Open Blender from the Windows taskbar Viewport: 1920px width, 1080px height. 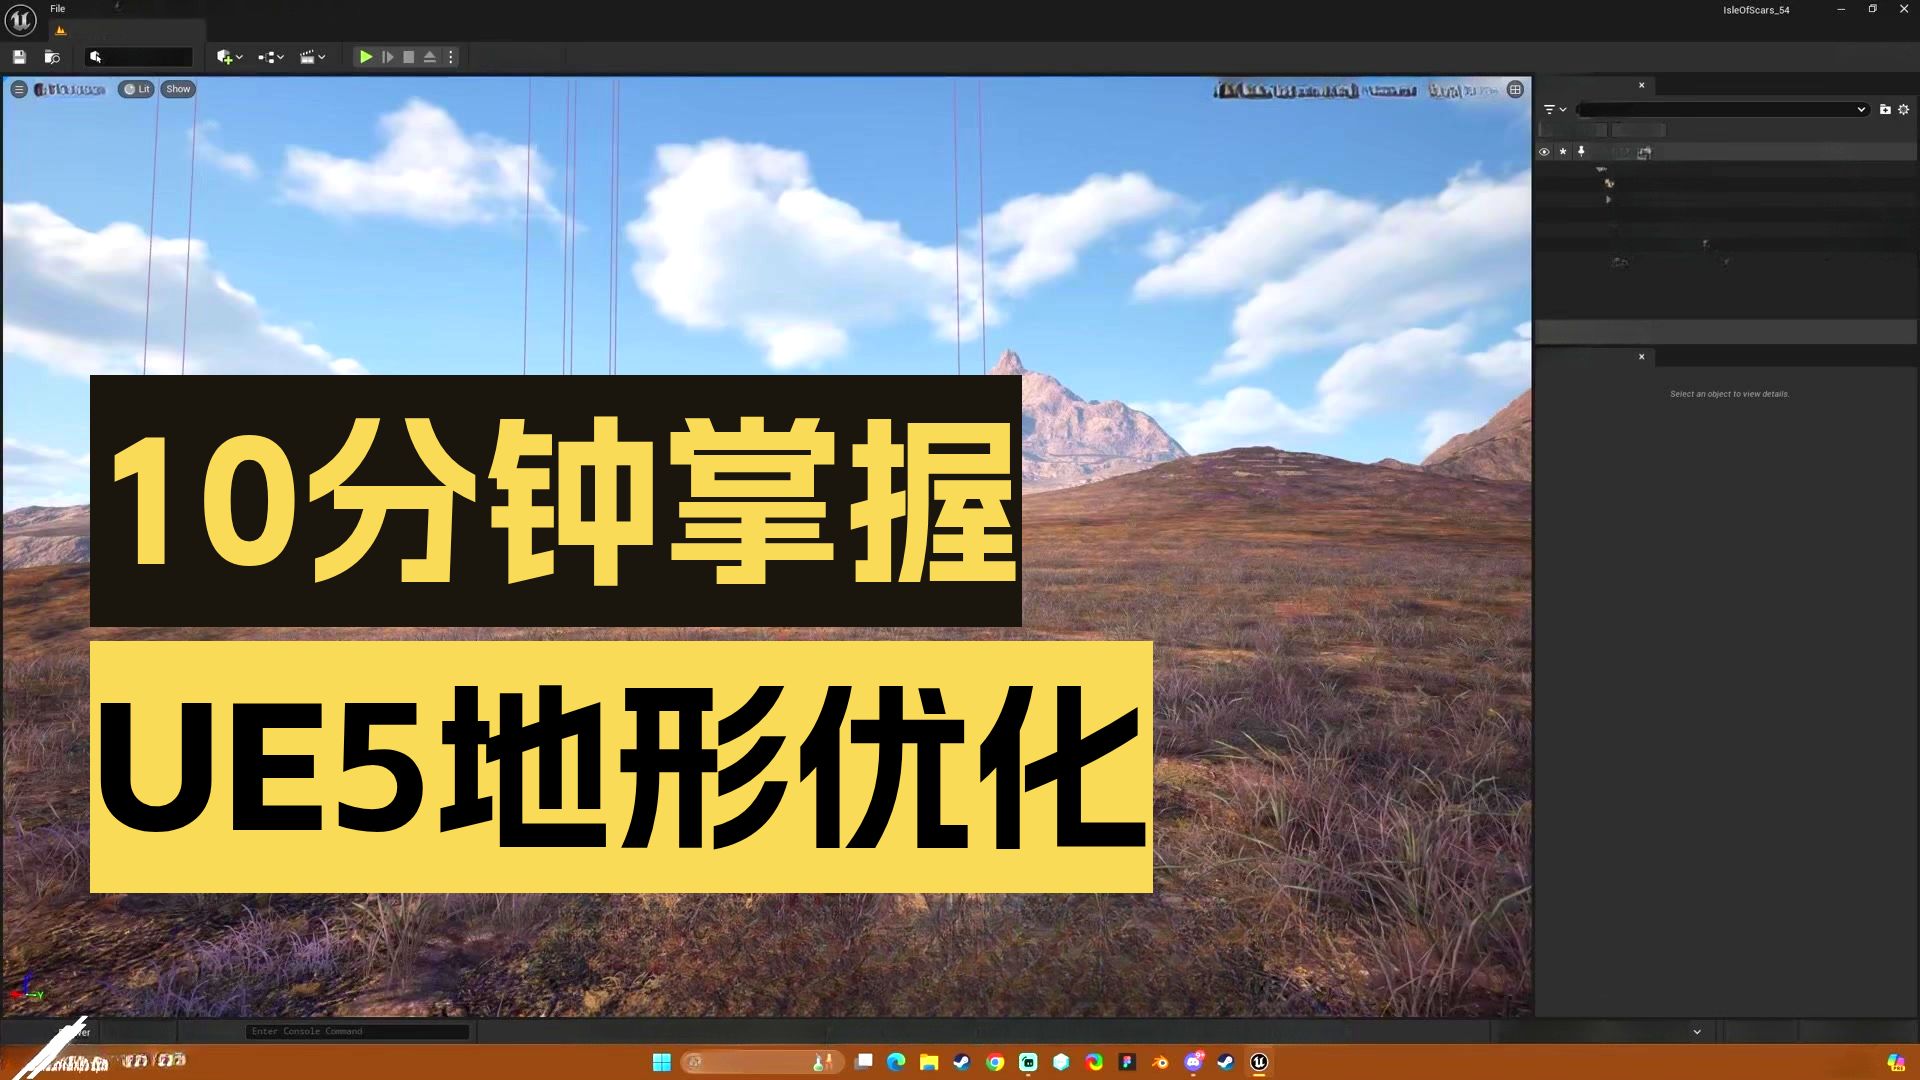coord(1160,1062)
